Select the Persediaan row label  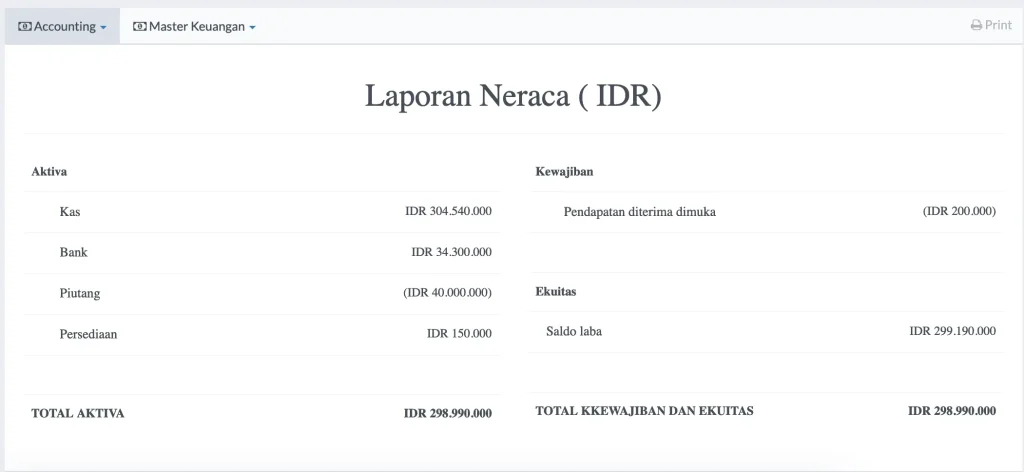click(88, 334)
